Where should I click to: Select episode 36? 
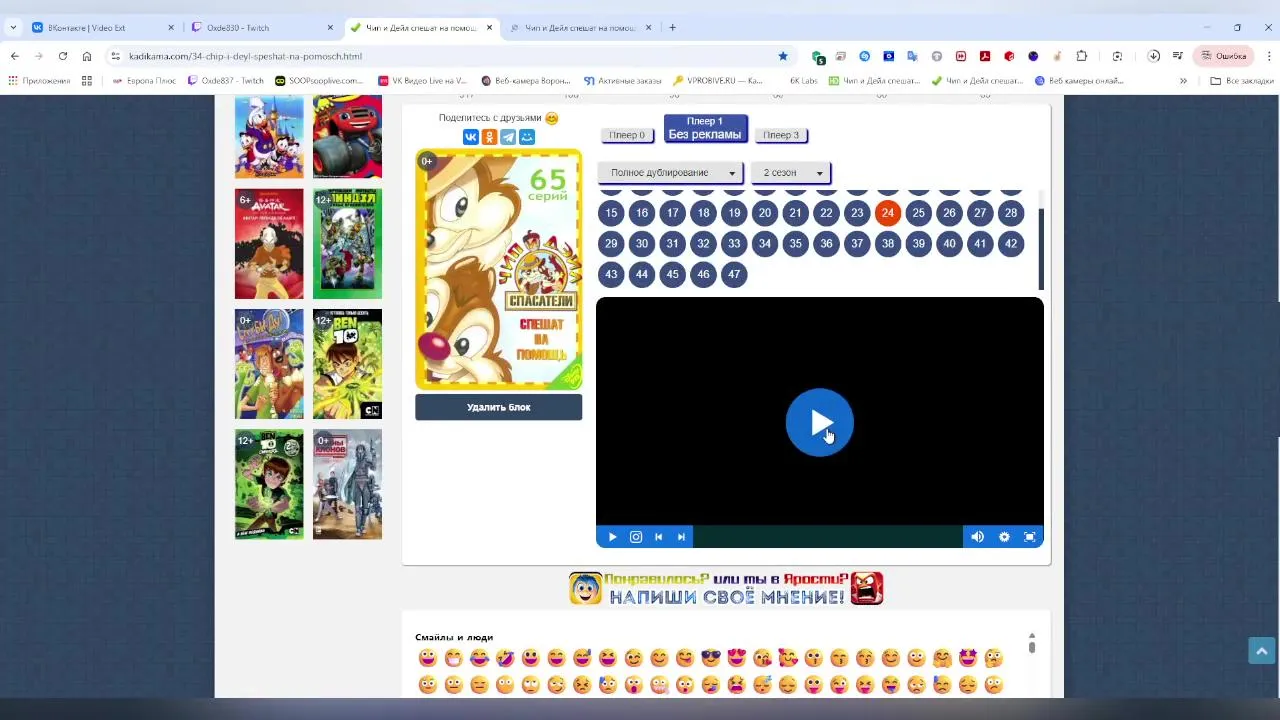tap(826, 244)
